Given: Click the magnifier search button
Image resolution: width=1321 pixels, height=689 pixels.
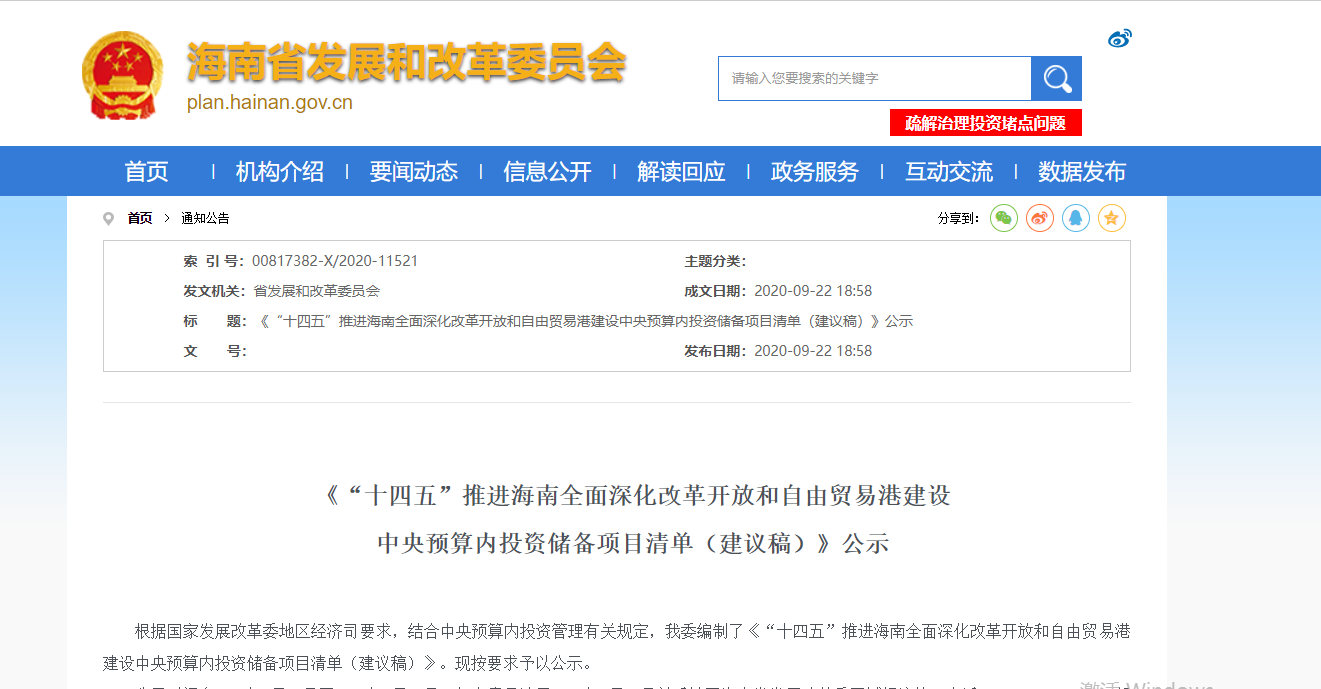Looking at the screenshot, I should [x=1056, y=78].
